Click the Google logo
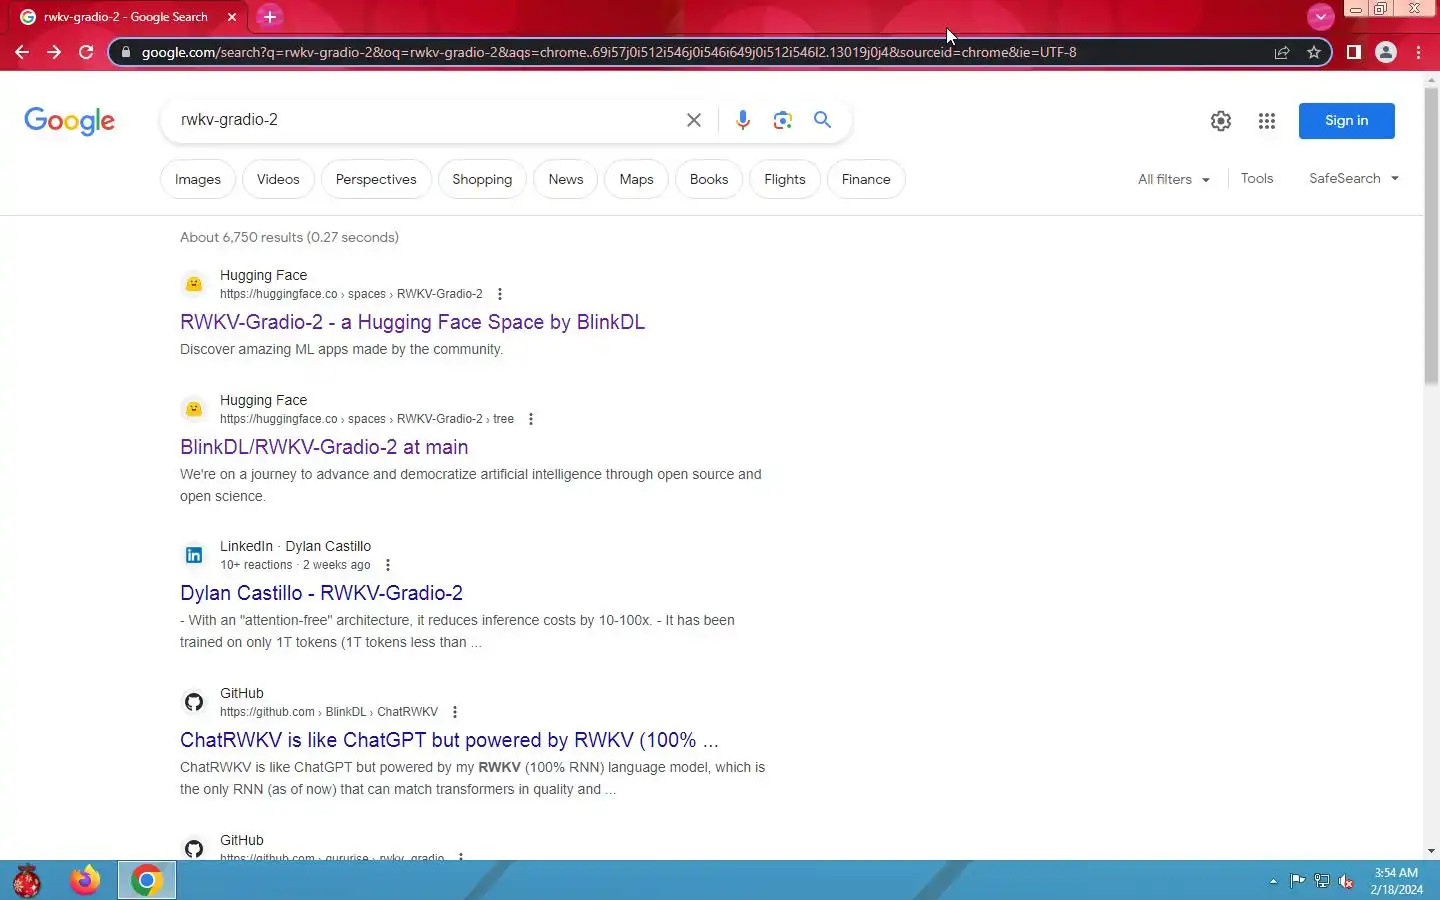This screenshot has width=1440, height=900. [x=70, y=121]
